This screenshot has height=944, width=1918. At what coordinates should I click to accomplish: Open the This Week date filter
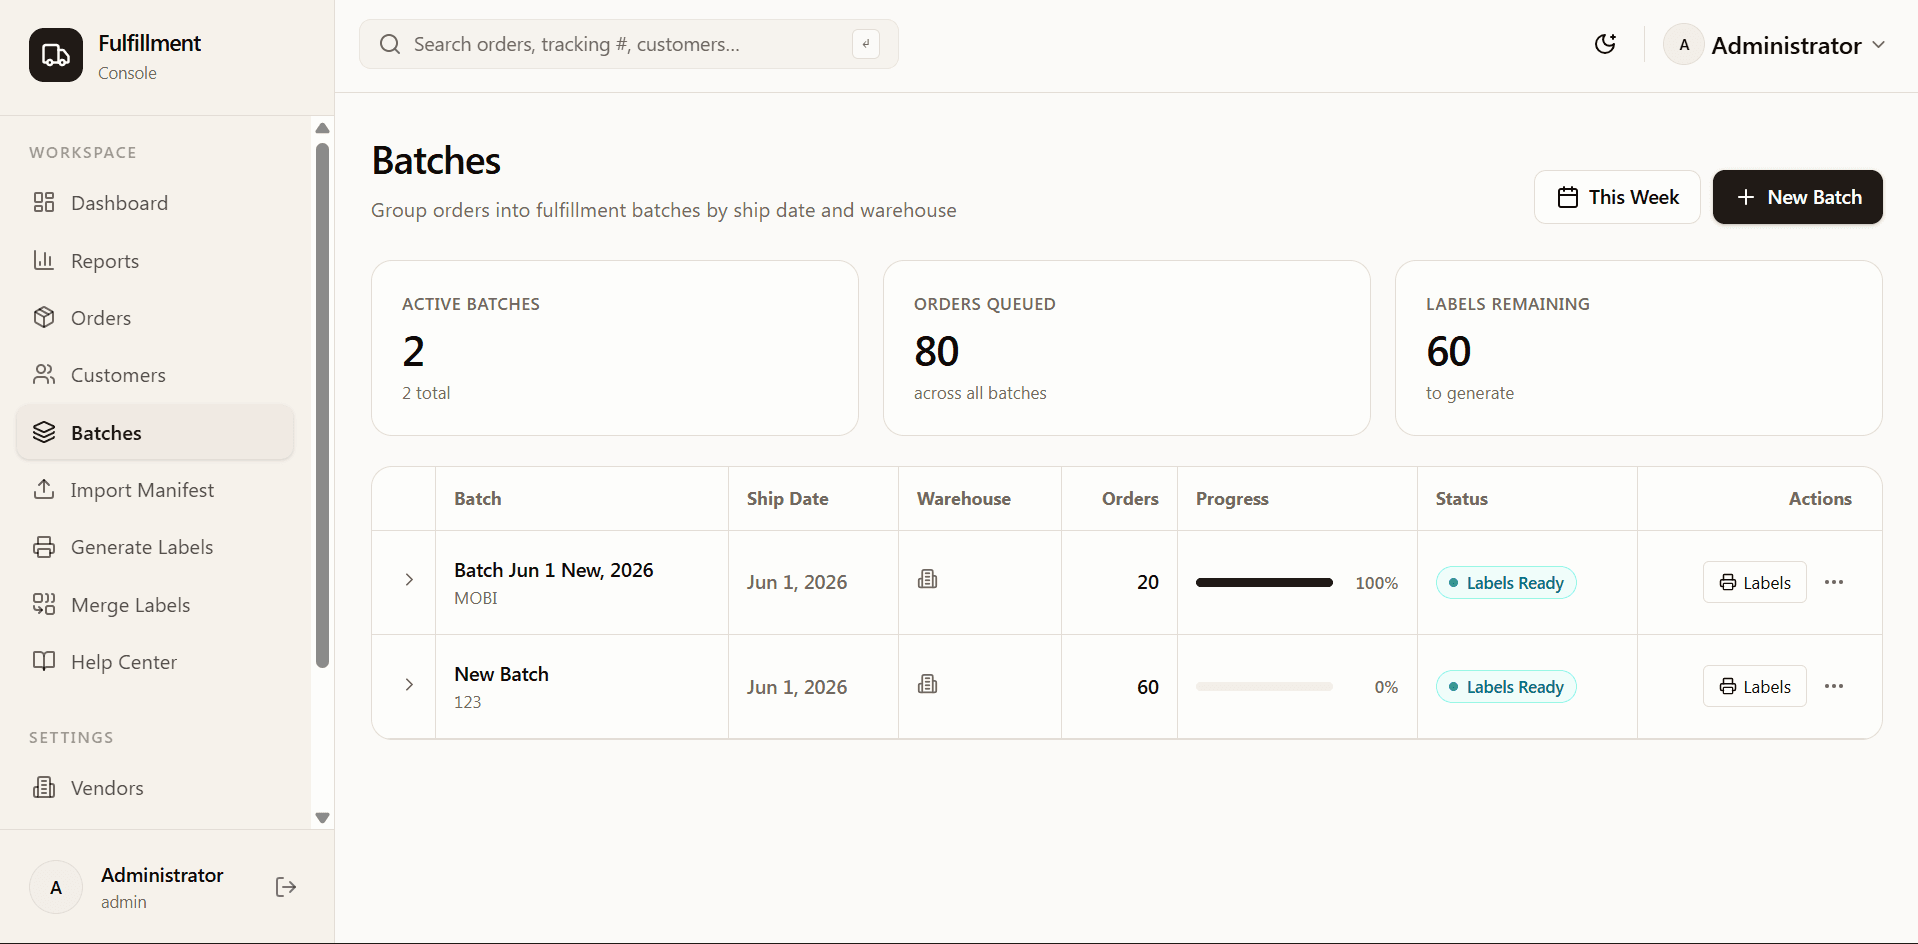pyautogui.click(x=1617, y=197)
